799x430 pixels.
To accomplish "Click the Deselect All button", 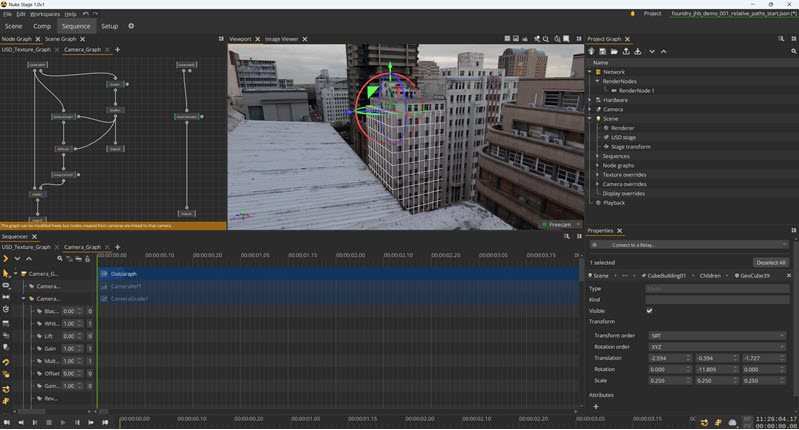I will coord(770,262).
